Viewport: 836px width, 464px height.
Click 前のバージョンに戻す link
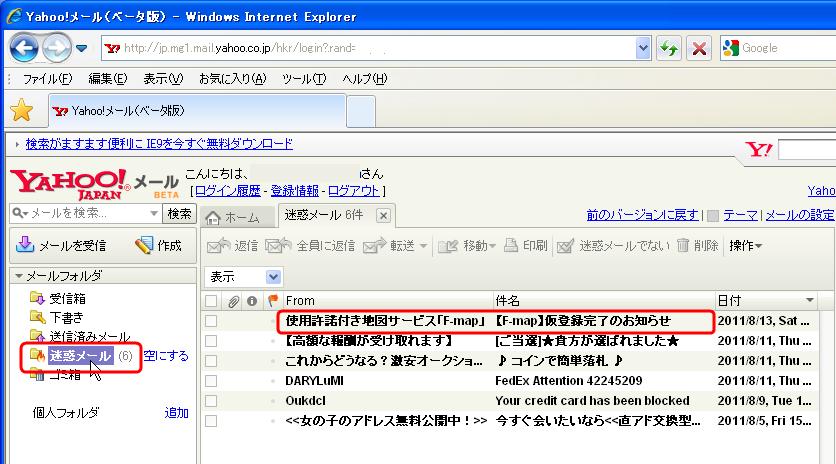click(x=642, y=215)
